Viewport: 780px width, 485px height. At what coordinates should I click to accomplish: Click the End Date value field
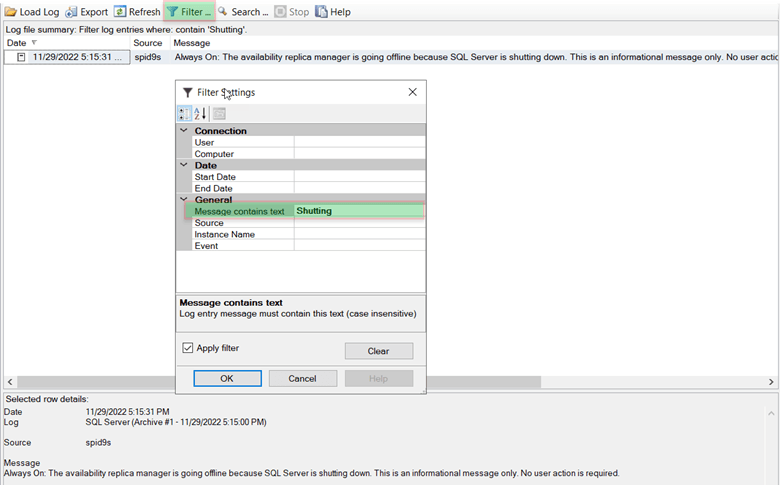point(360,188)
